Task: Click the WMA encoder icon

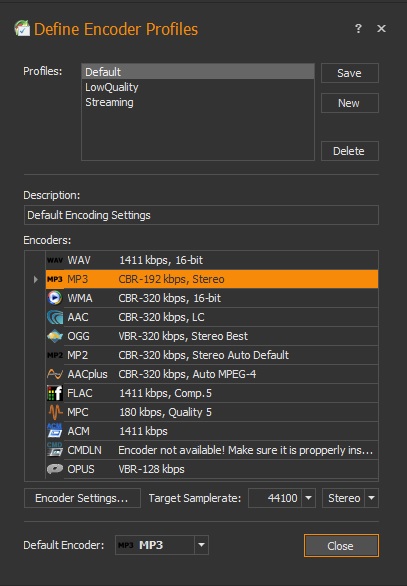Action: pos(55,298)
